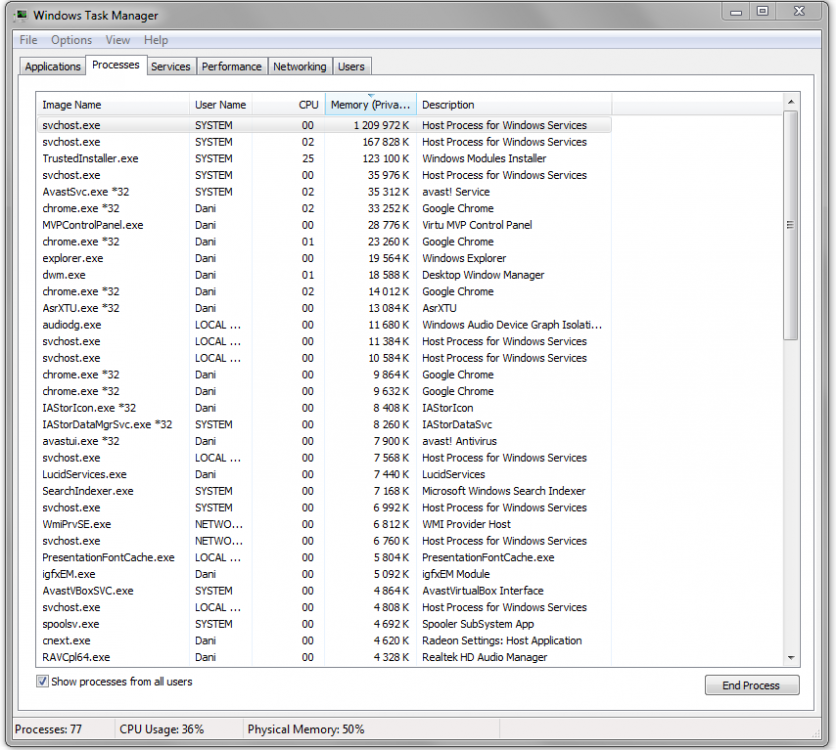Select the Processes tab
The image size is (836, 750).
click(x=116, y=65)
